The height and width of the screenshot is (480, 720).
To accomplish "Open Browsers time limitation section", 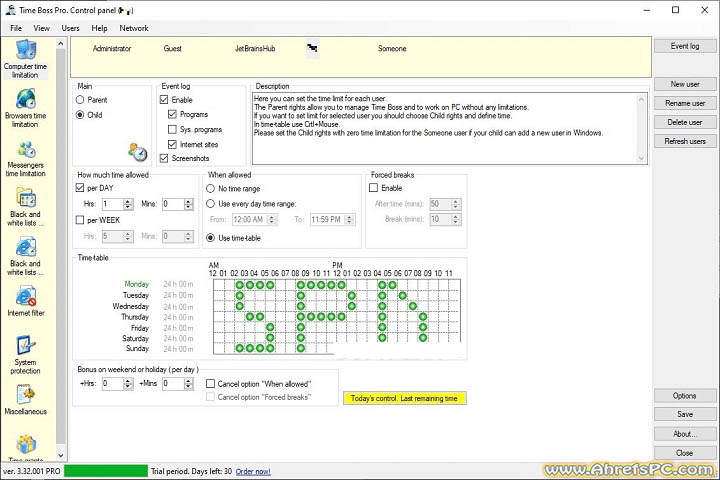I will coord(25,108).
